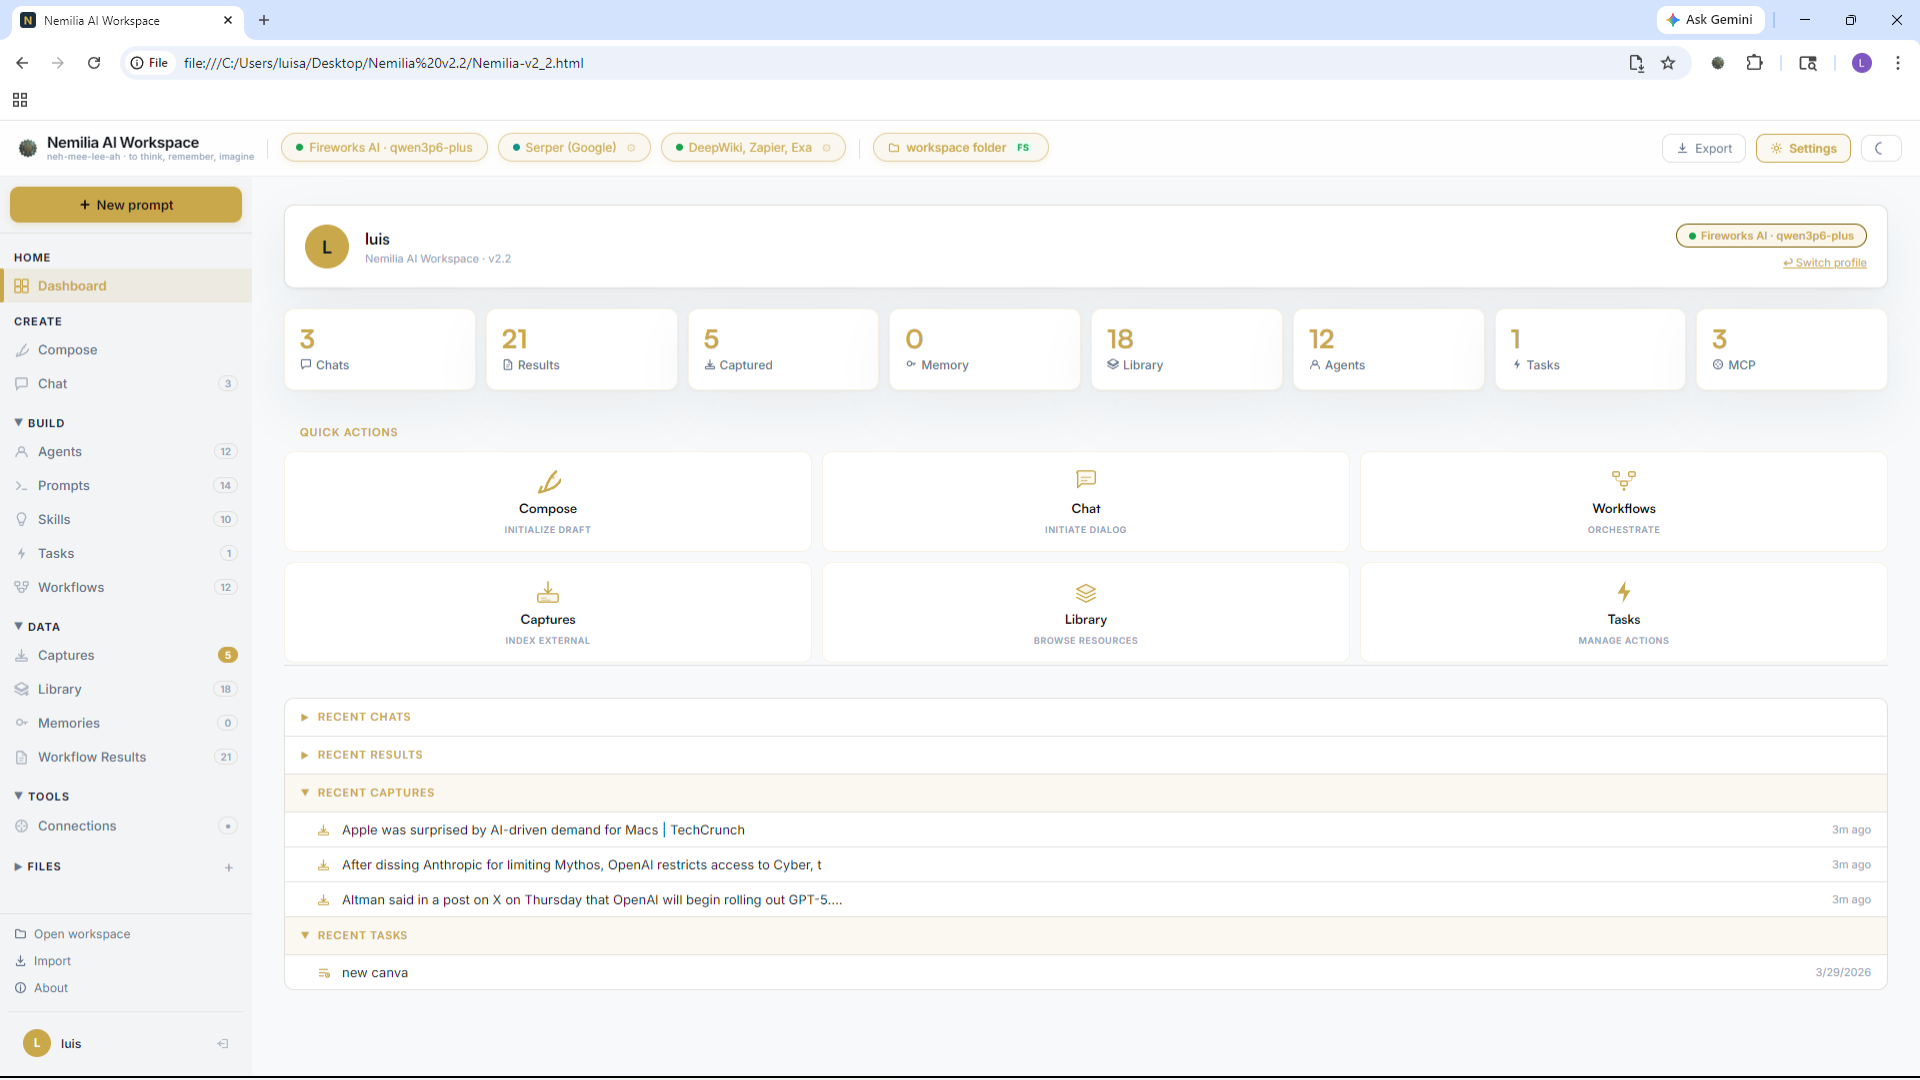1920x1080 pixels.
Task: Toggle dark mode with moon button
Action: [x=1880, y=148]
